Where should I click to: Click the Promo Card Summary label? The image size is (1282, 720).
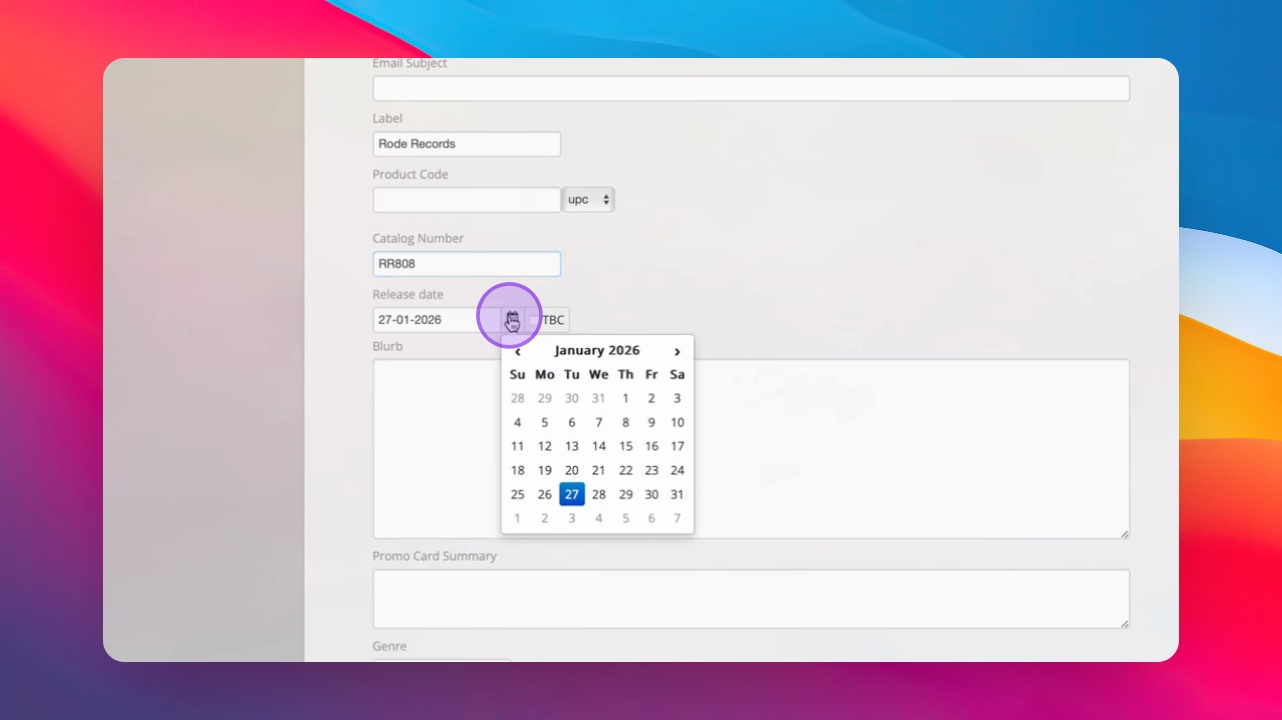(435, 556)
